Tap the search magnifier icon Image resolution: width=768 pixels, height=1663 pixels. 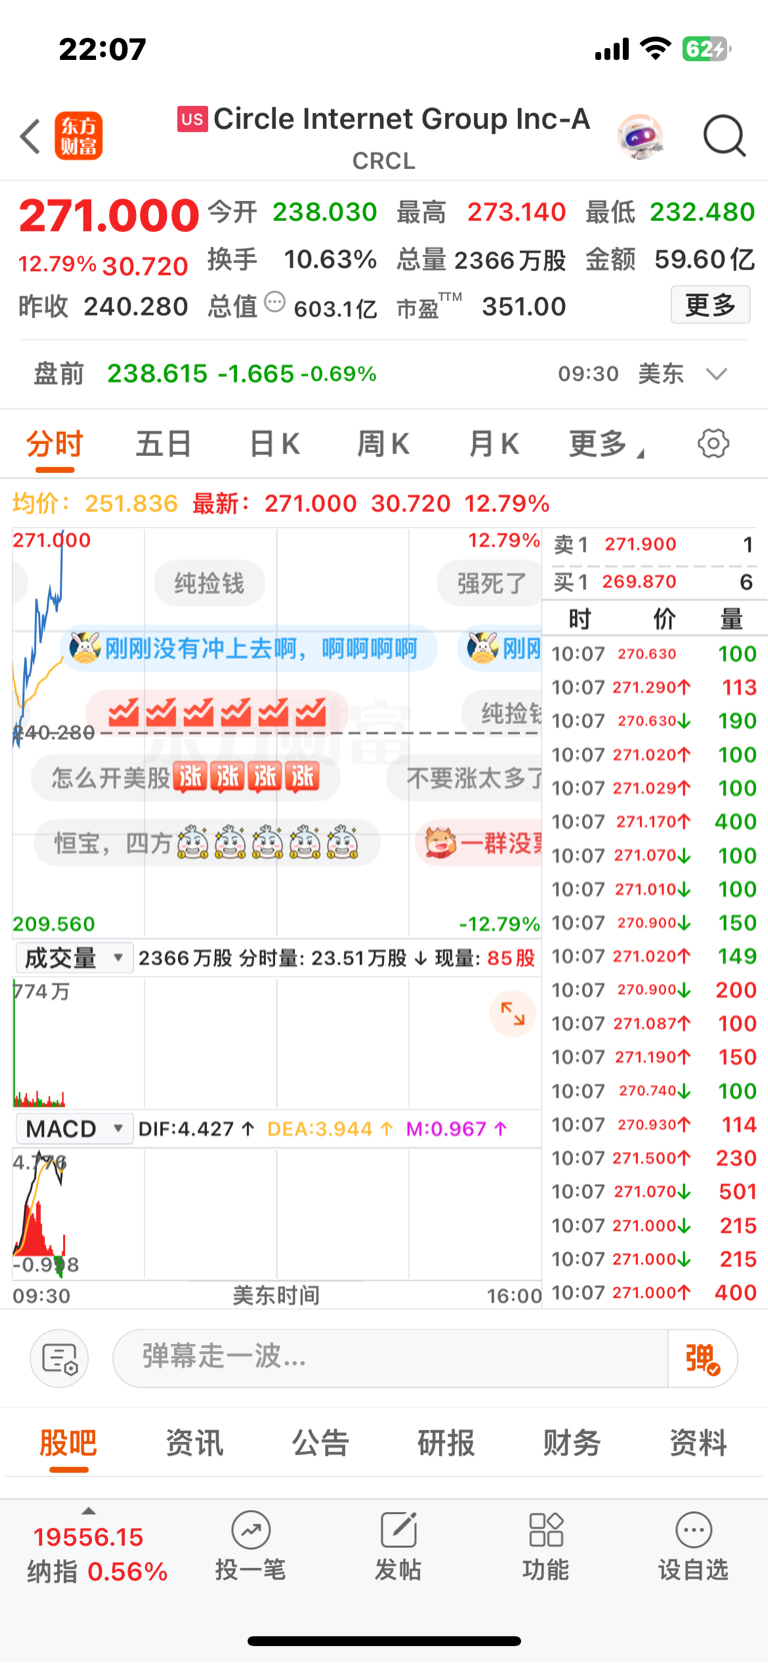pyautogui.click(x=724, y=136)
